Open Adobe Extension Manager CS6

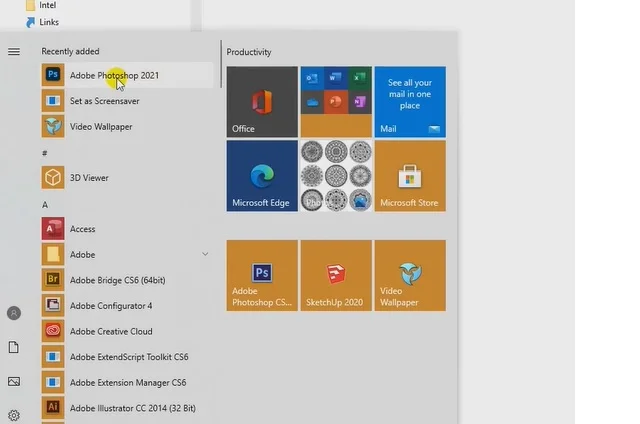pos(127,382)
